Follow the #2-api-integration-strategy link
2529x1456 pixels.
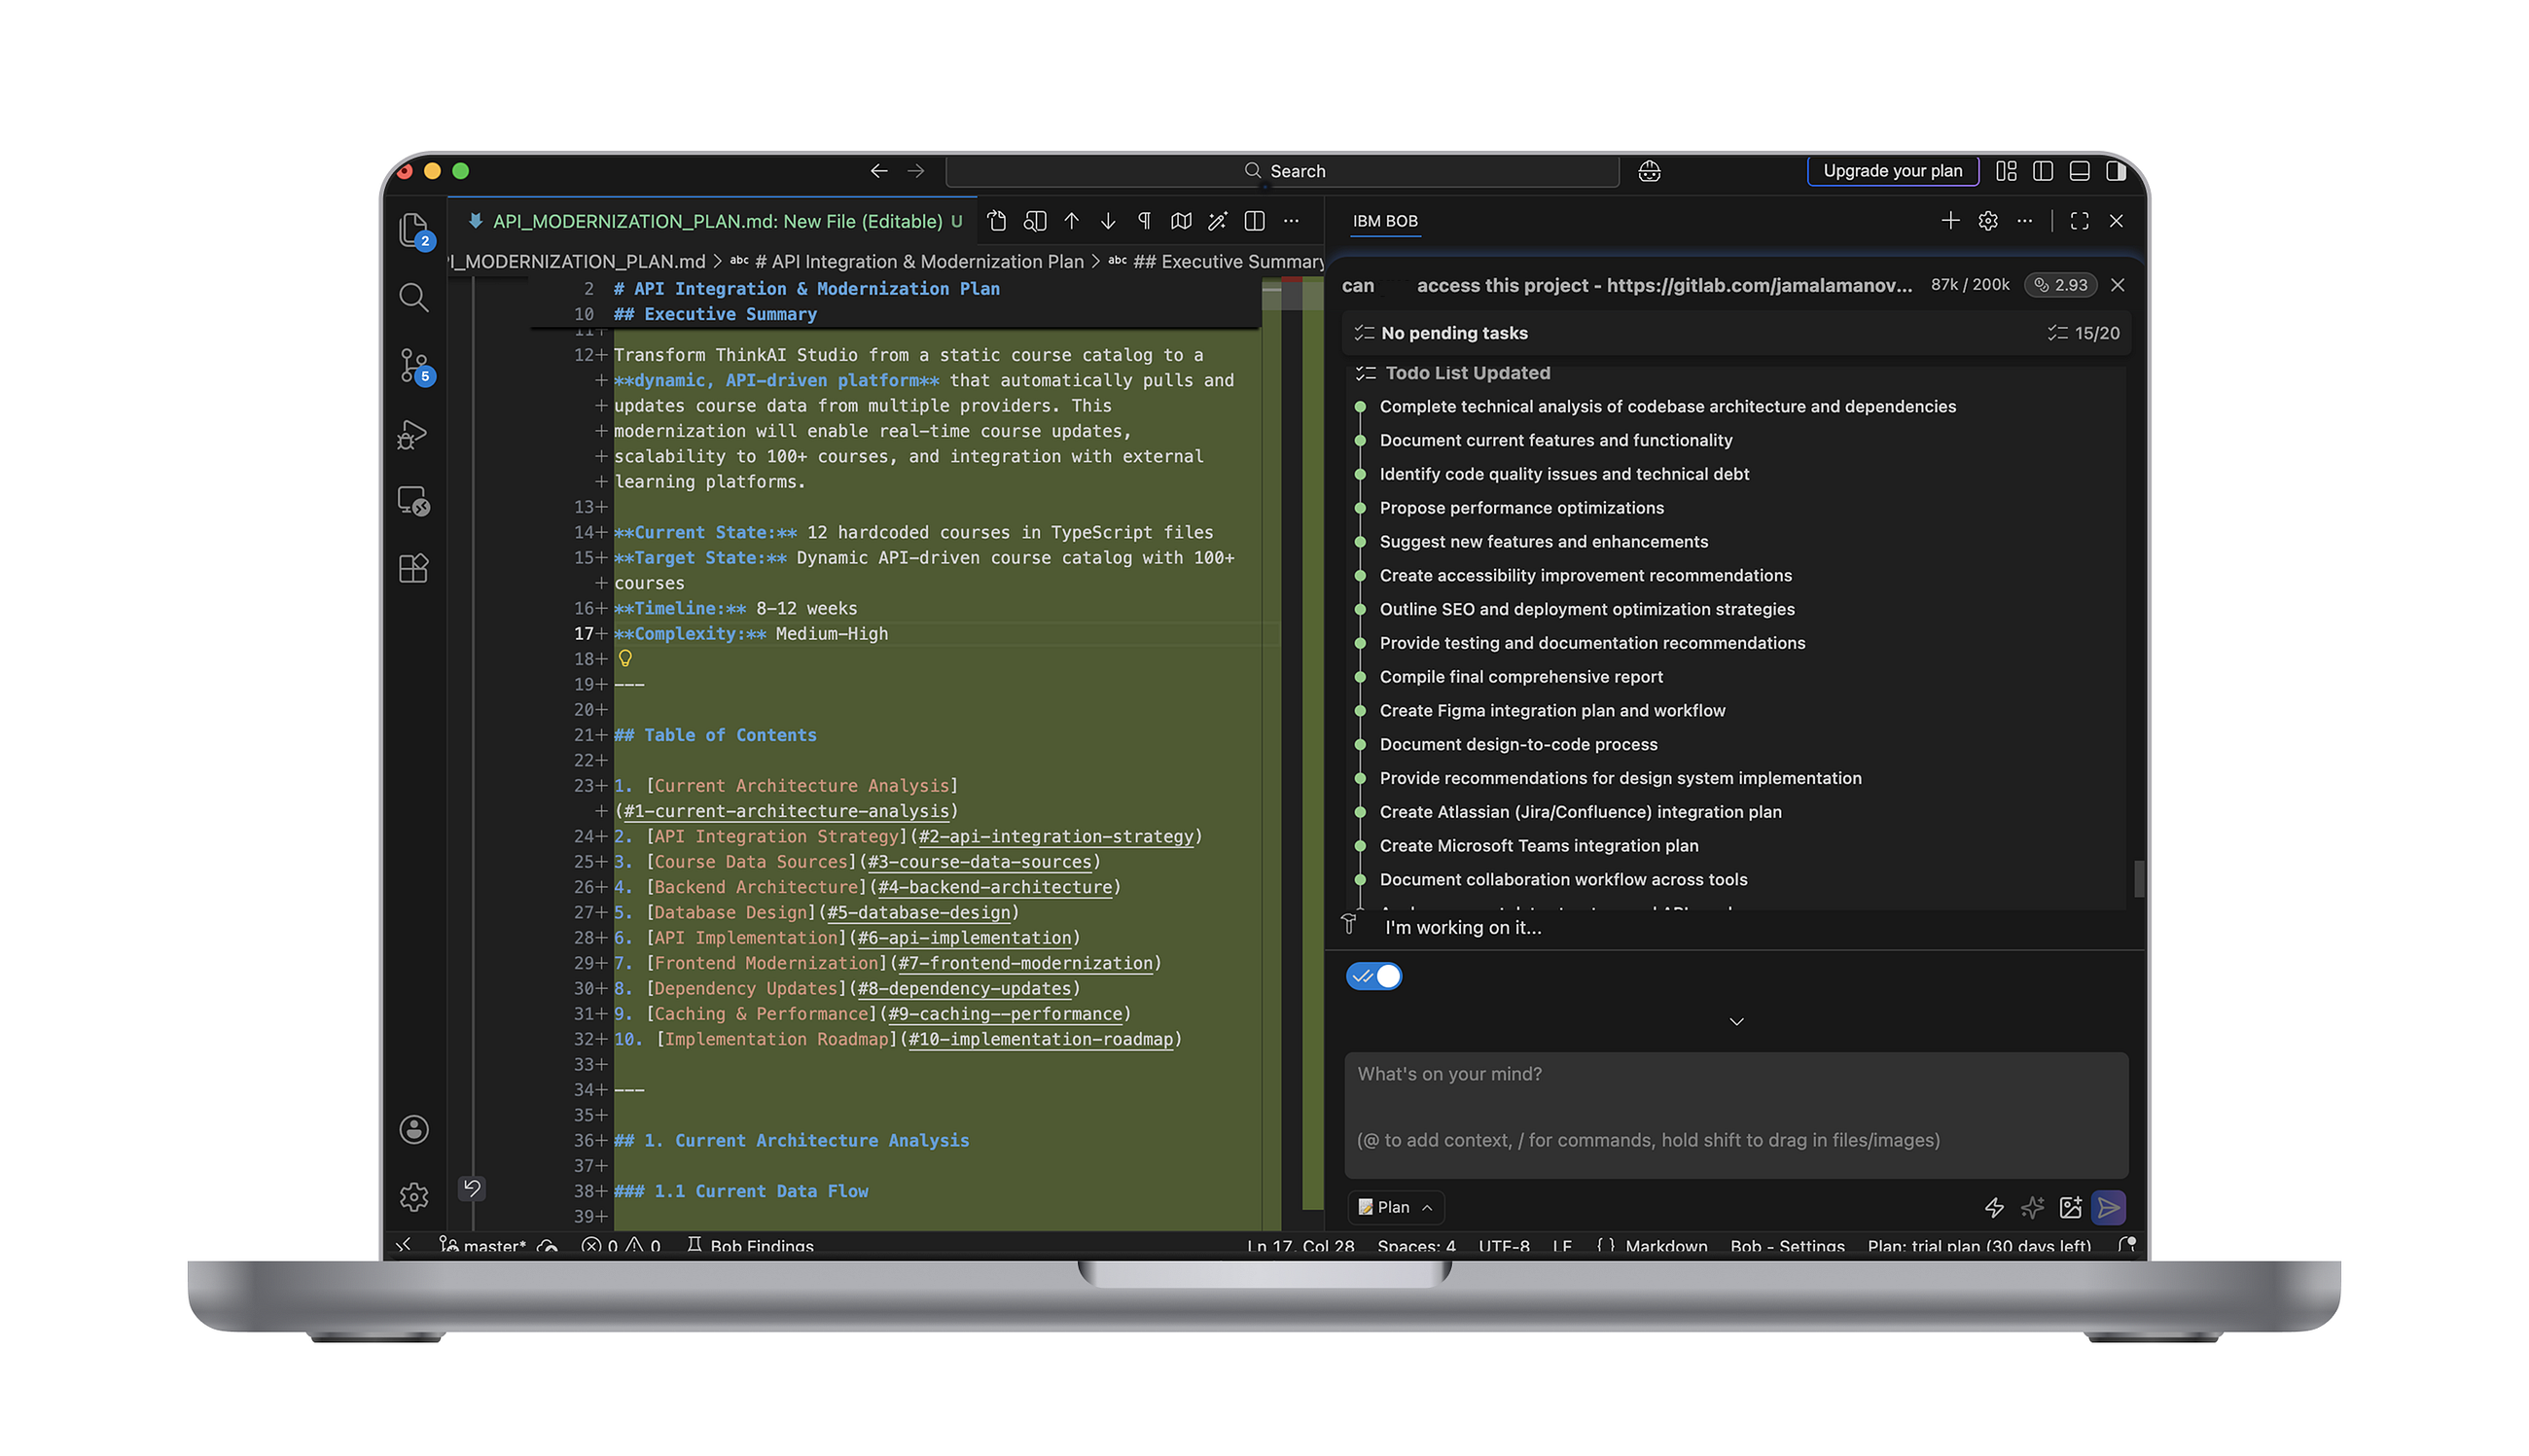tap(1056, 836)
